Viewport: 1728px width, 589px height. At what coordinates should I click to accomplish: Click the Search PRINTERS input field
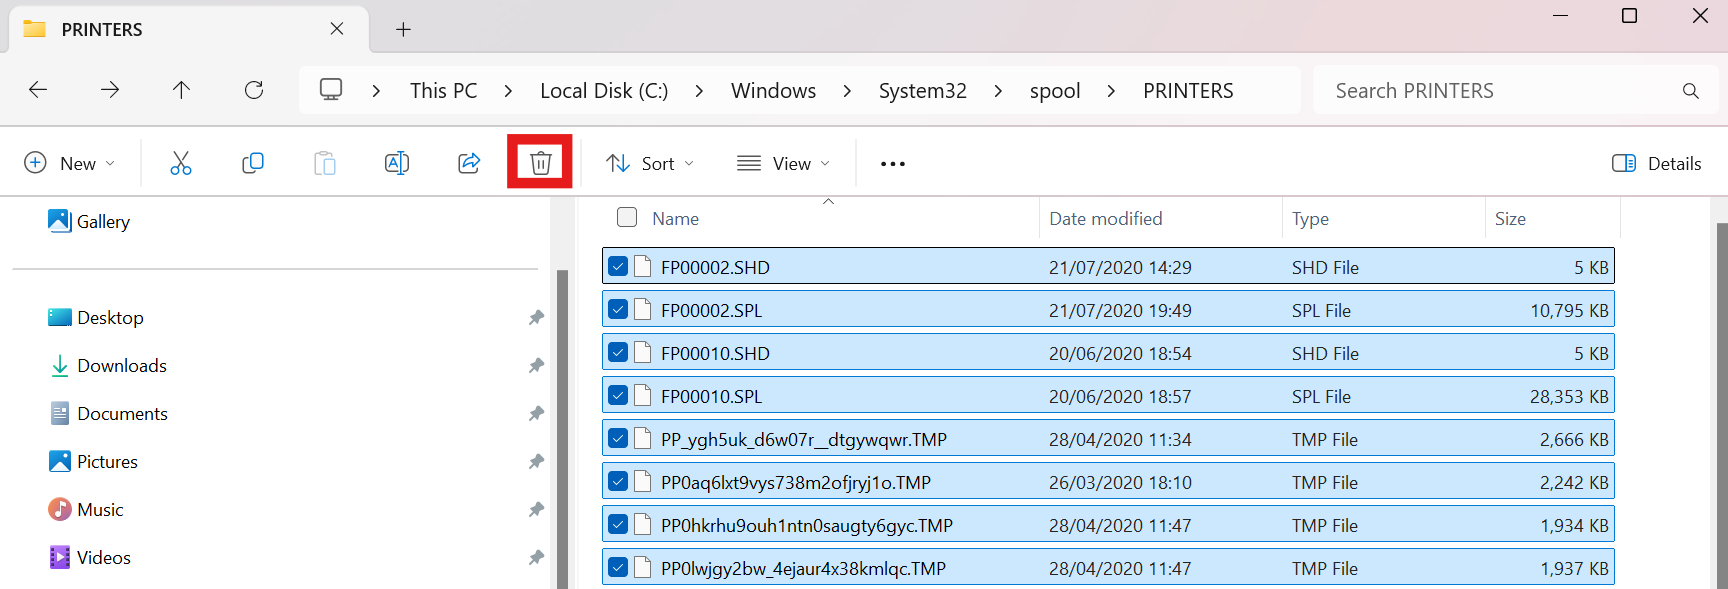coord(1500,91)
